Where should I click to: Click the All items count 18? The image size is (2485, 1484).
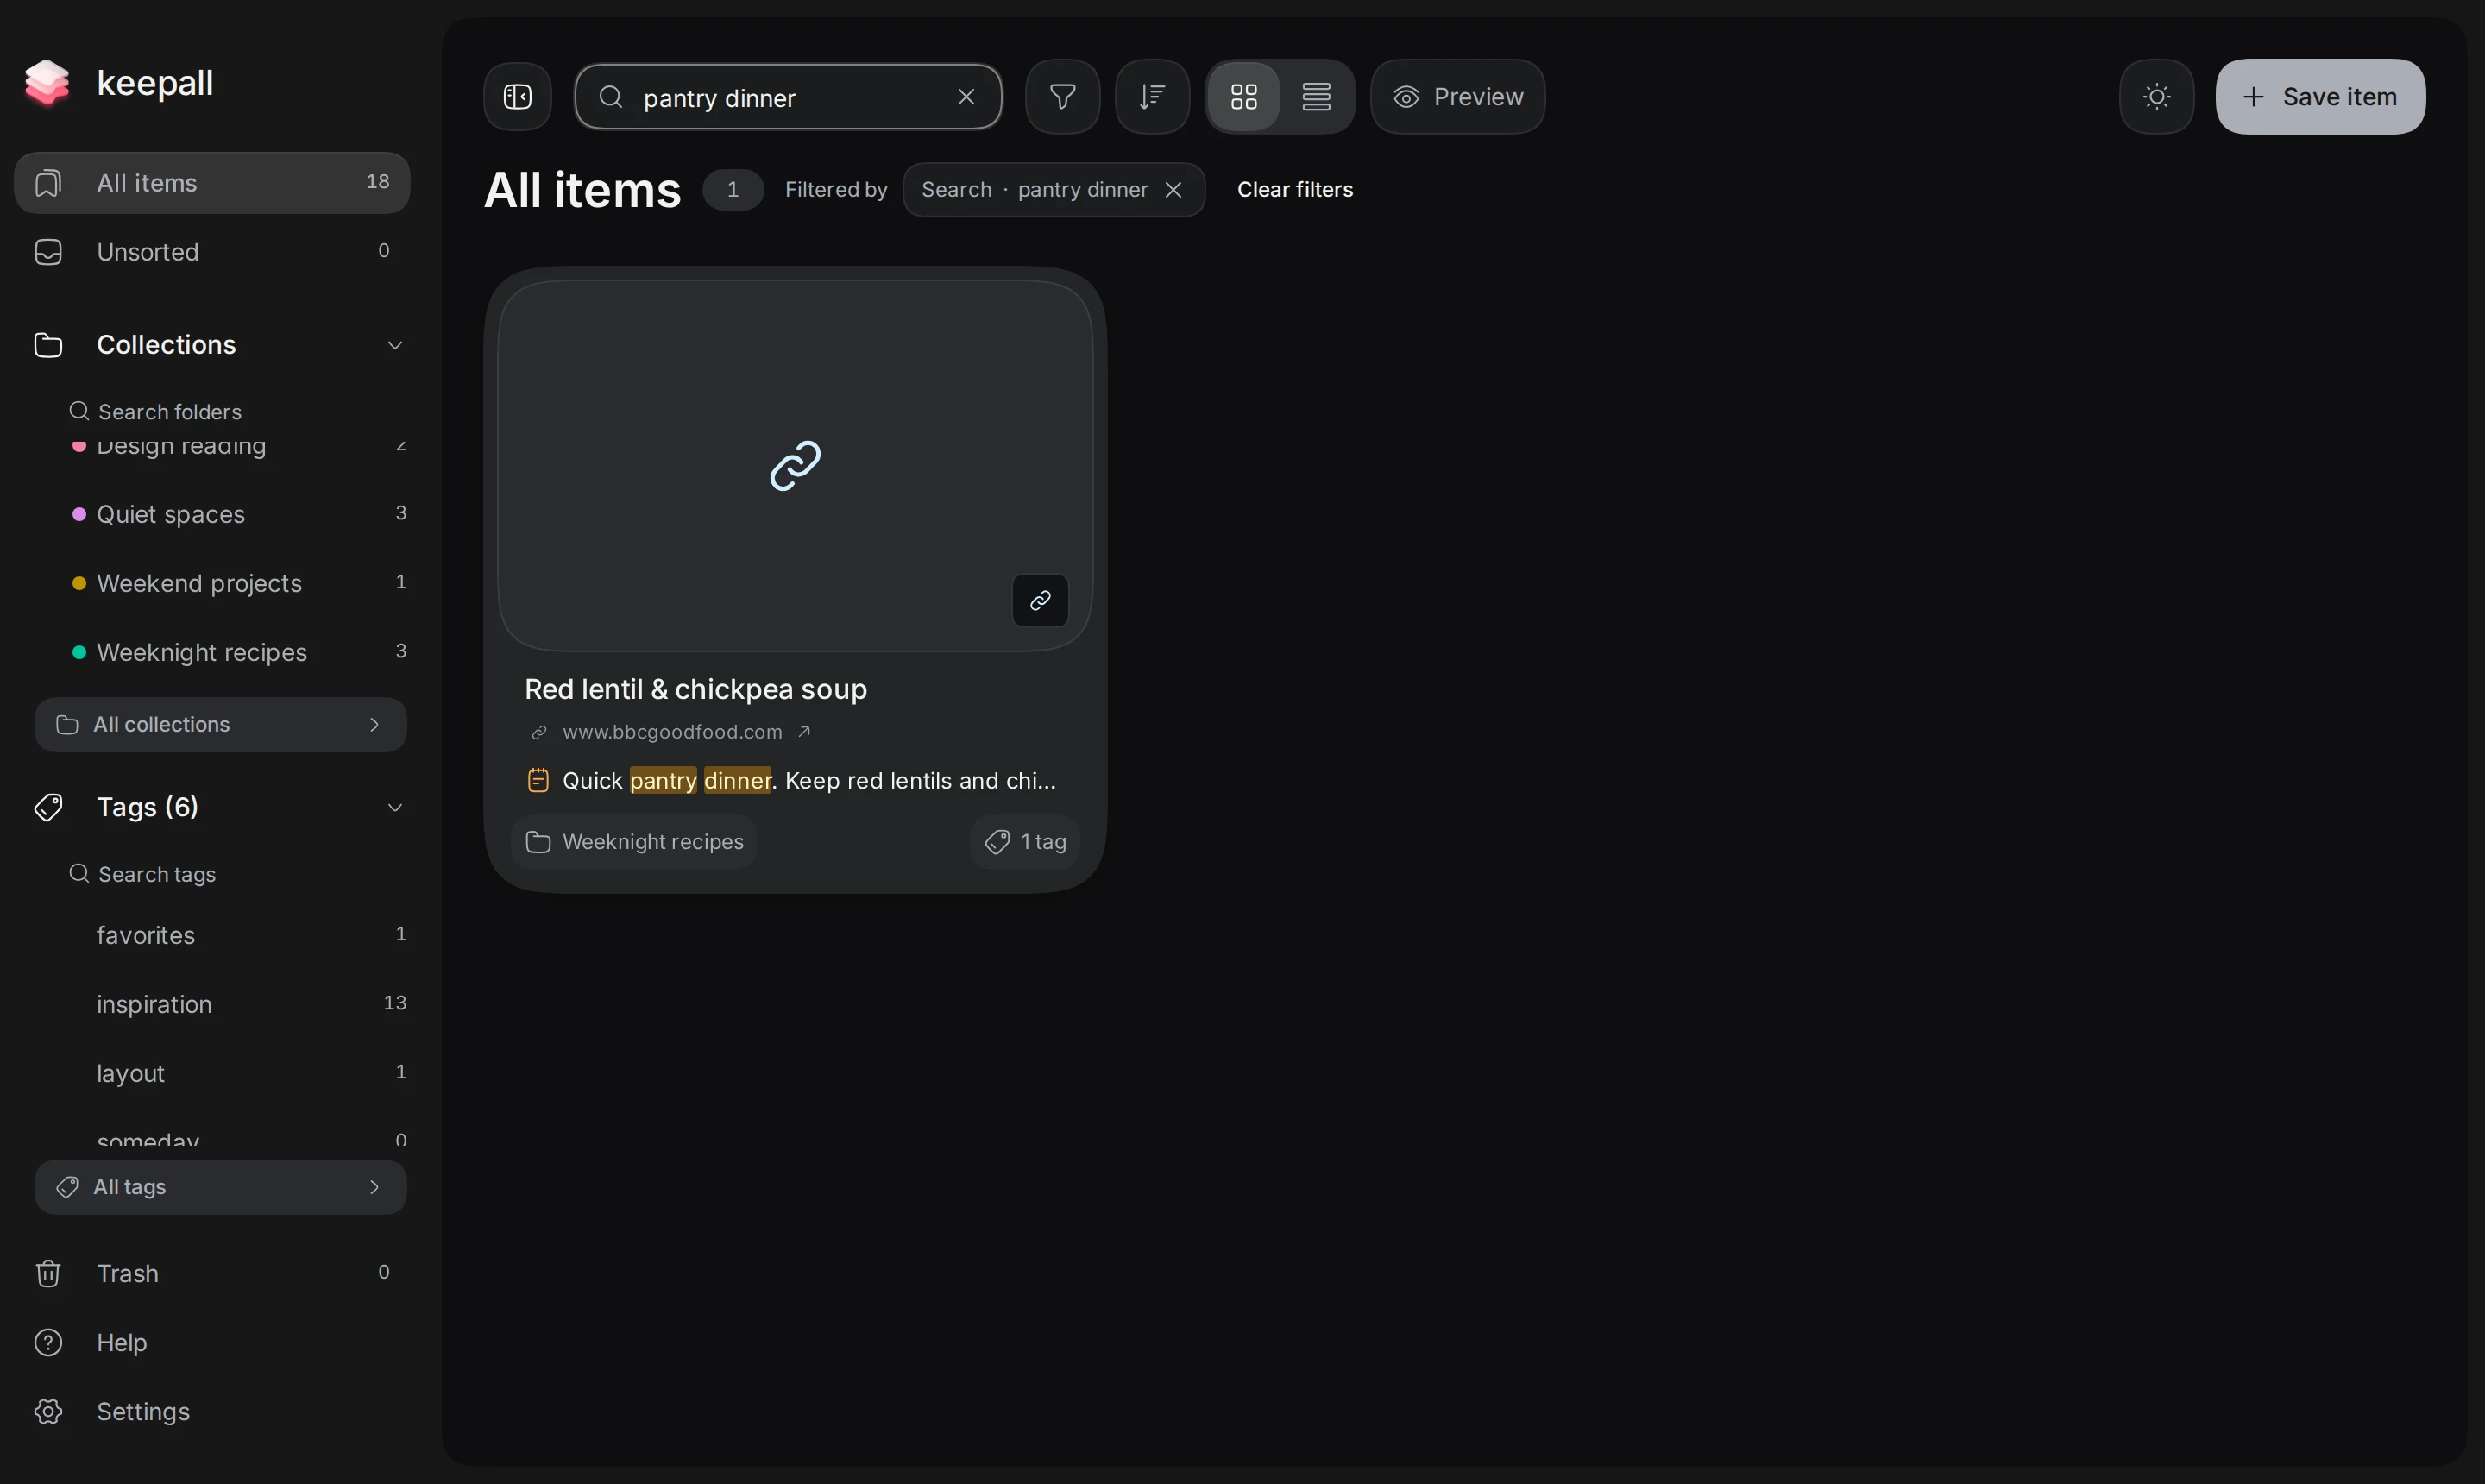377,182
